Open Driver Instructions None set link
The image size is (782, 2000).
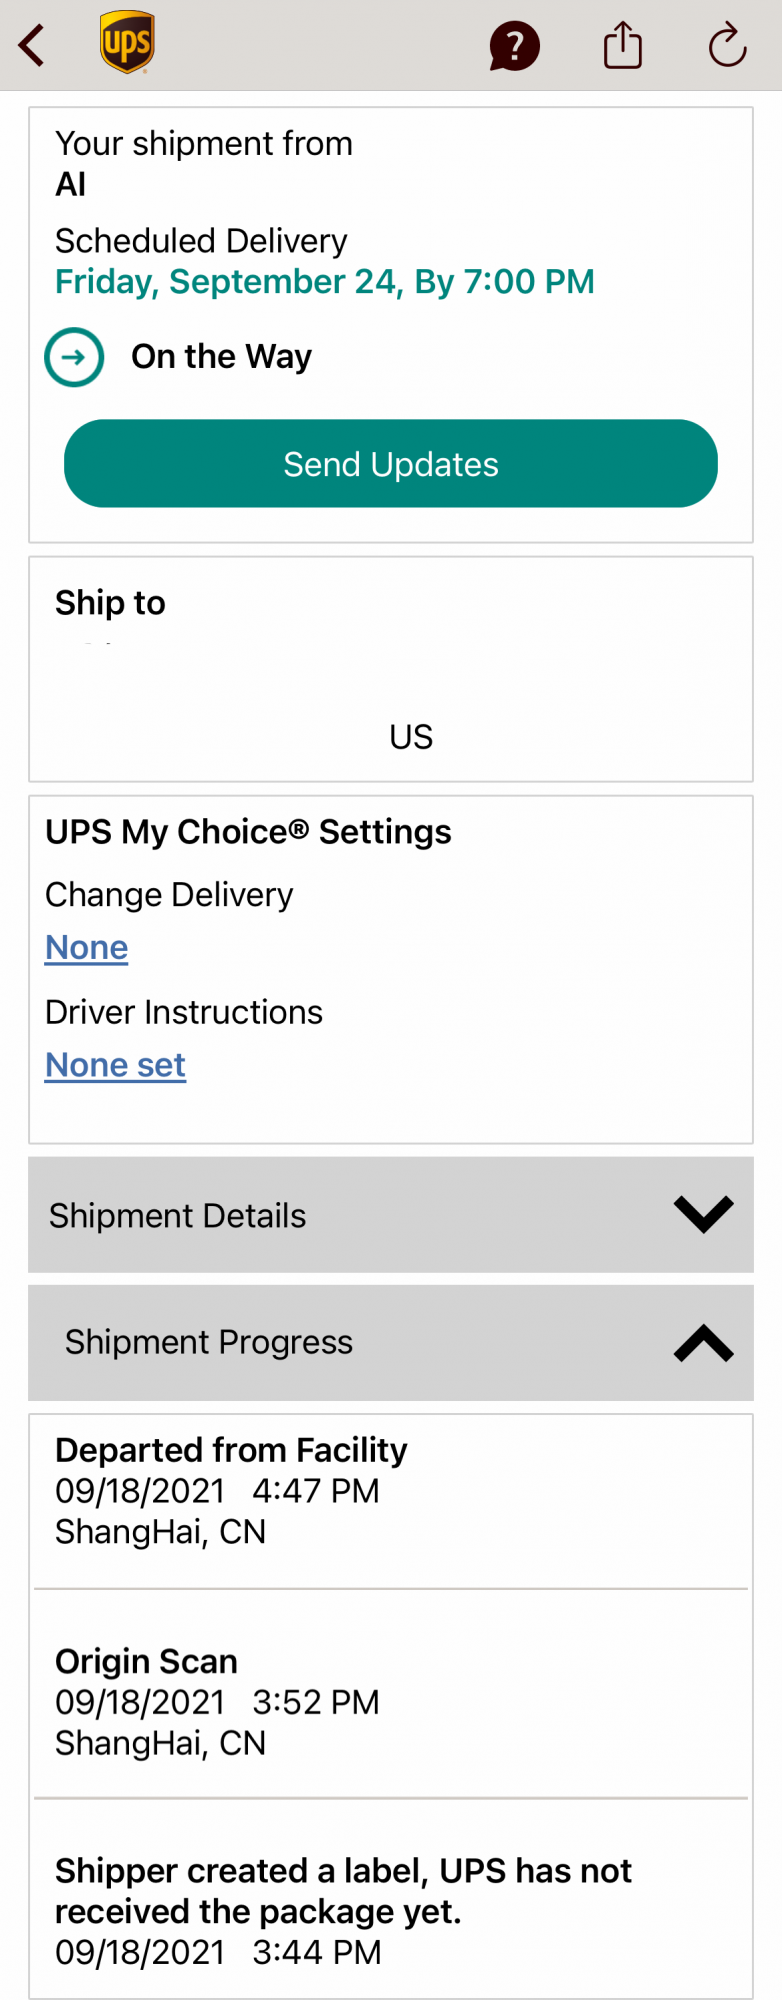(116, 1065)
